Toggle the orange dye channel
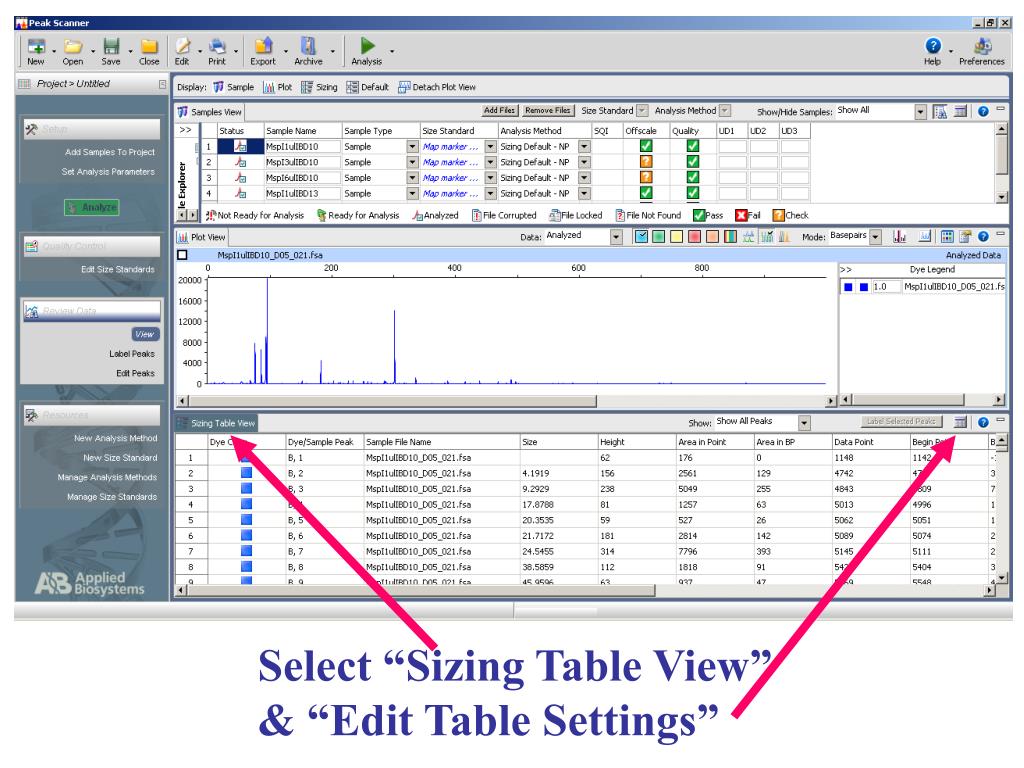 click(712, 237)
